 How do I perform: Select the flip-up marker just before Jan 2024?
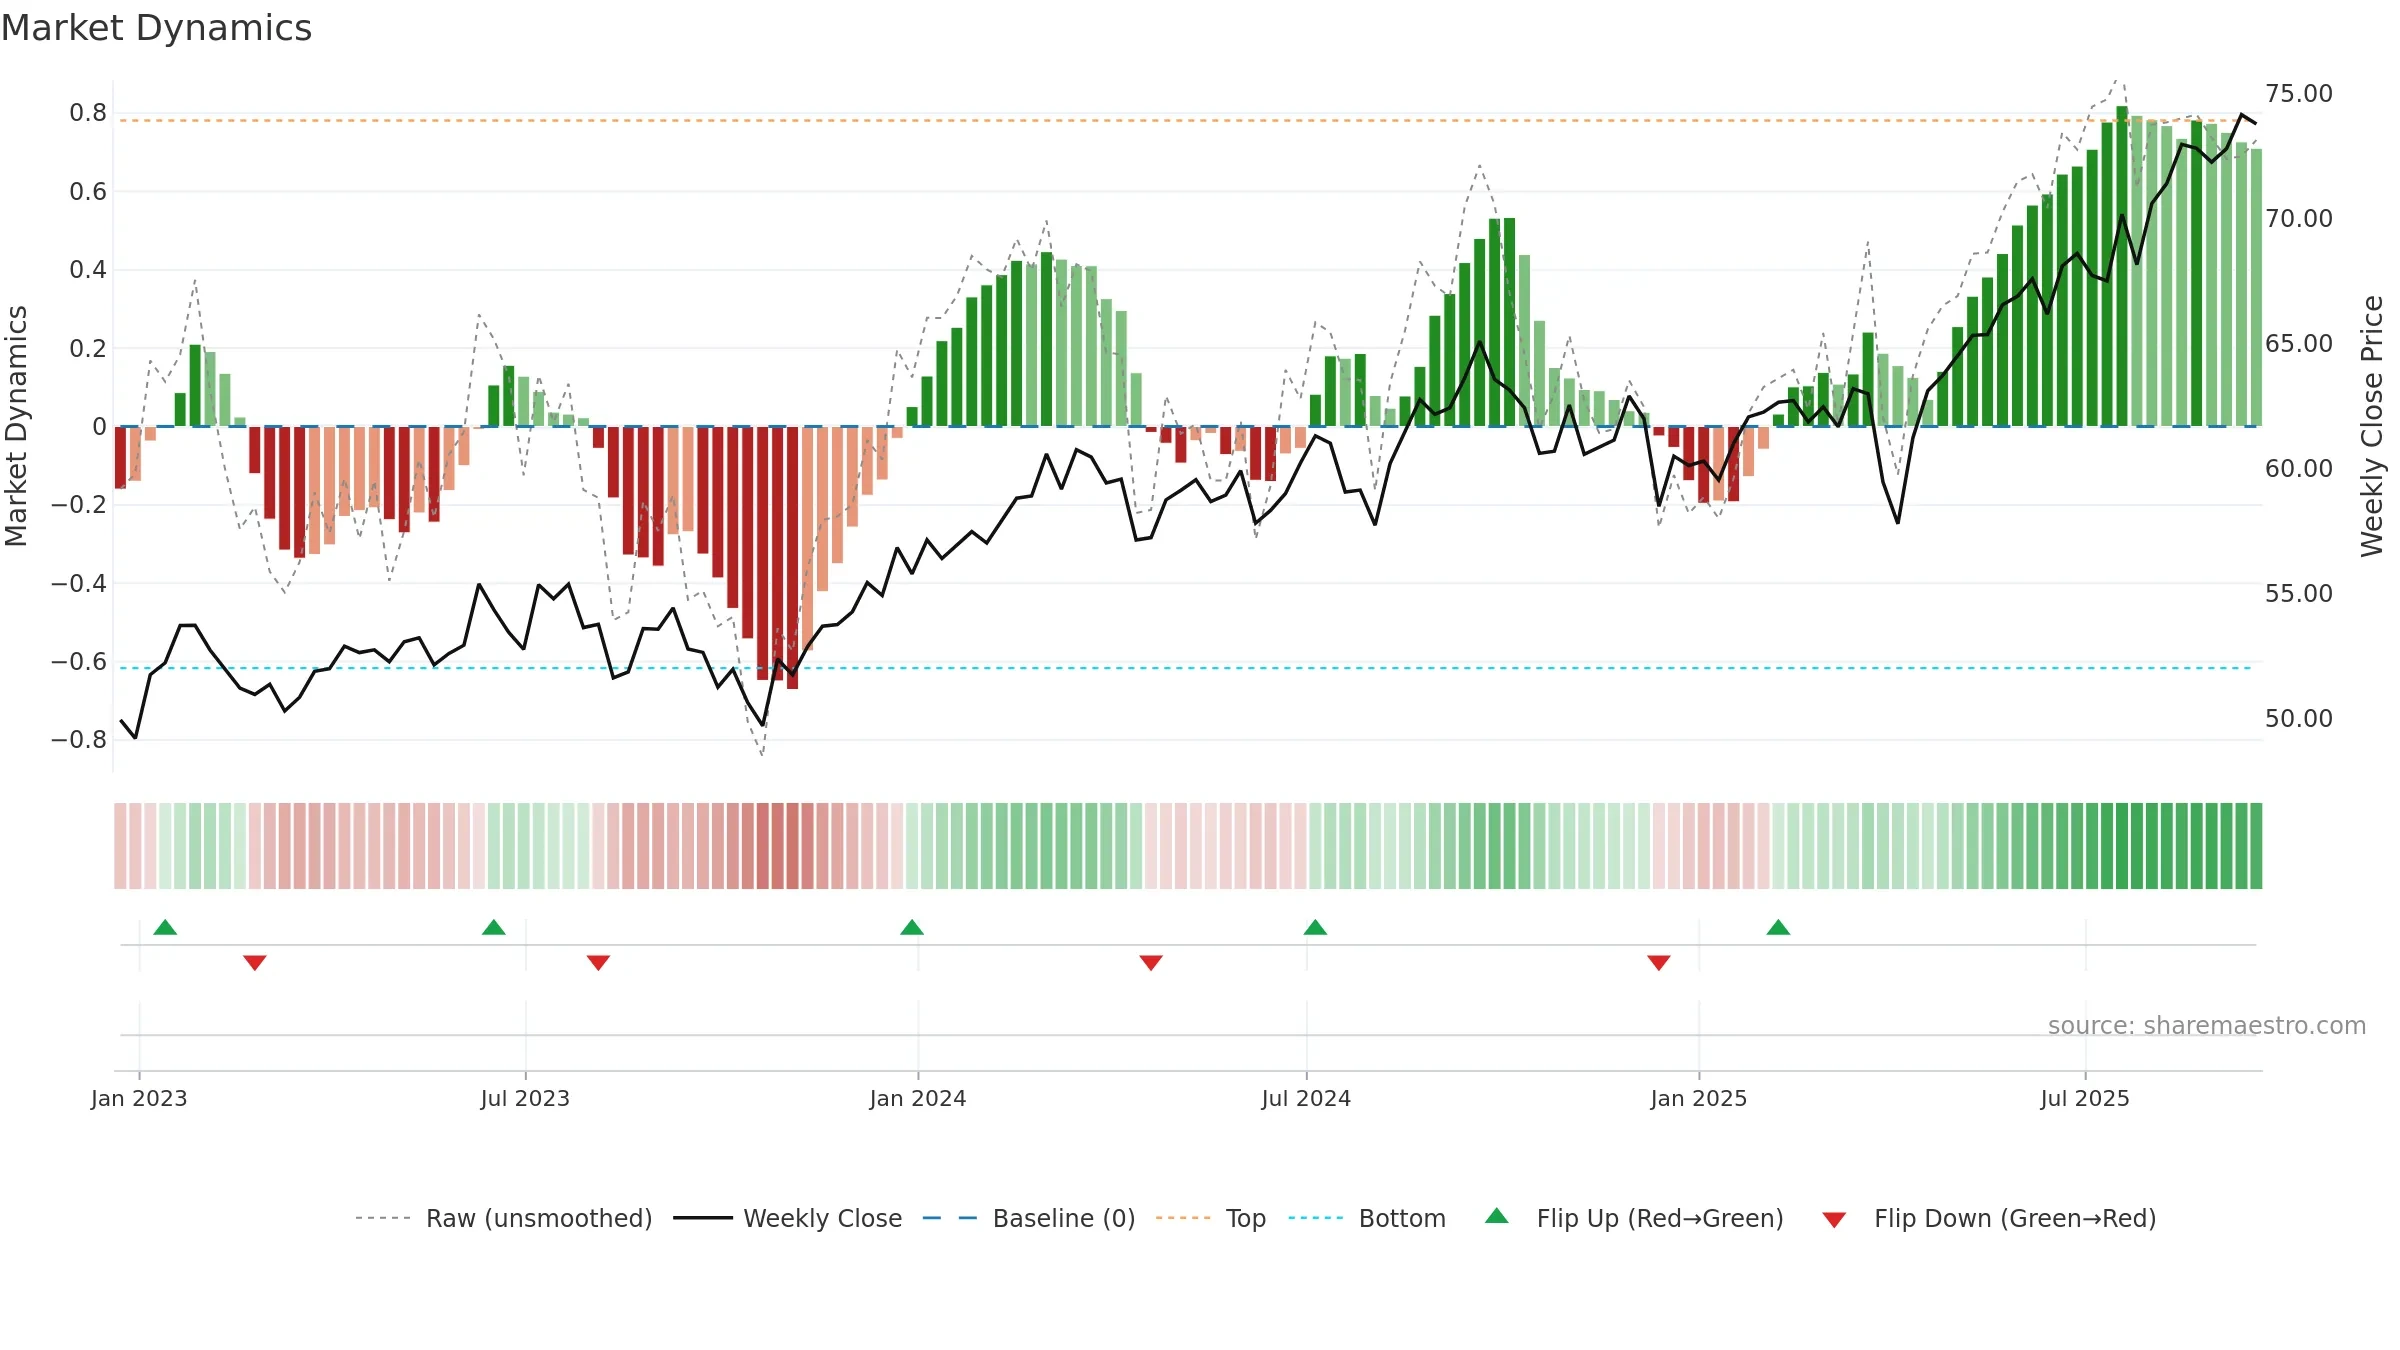click(x=912, y=927)
